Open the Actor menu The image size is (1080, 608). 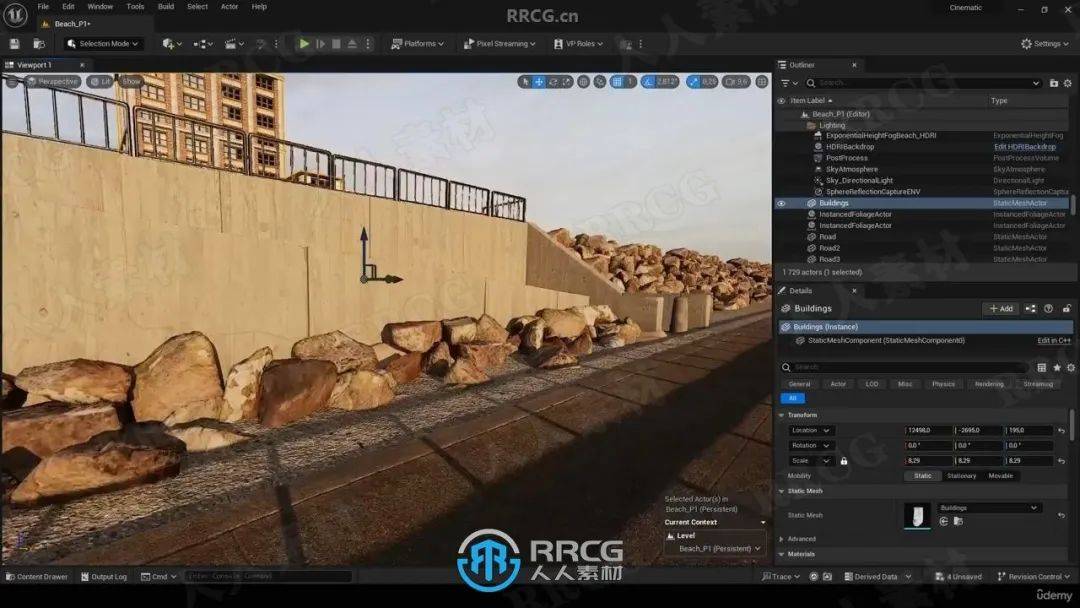(229, 6)
